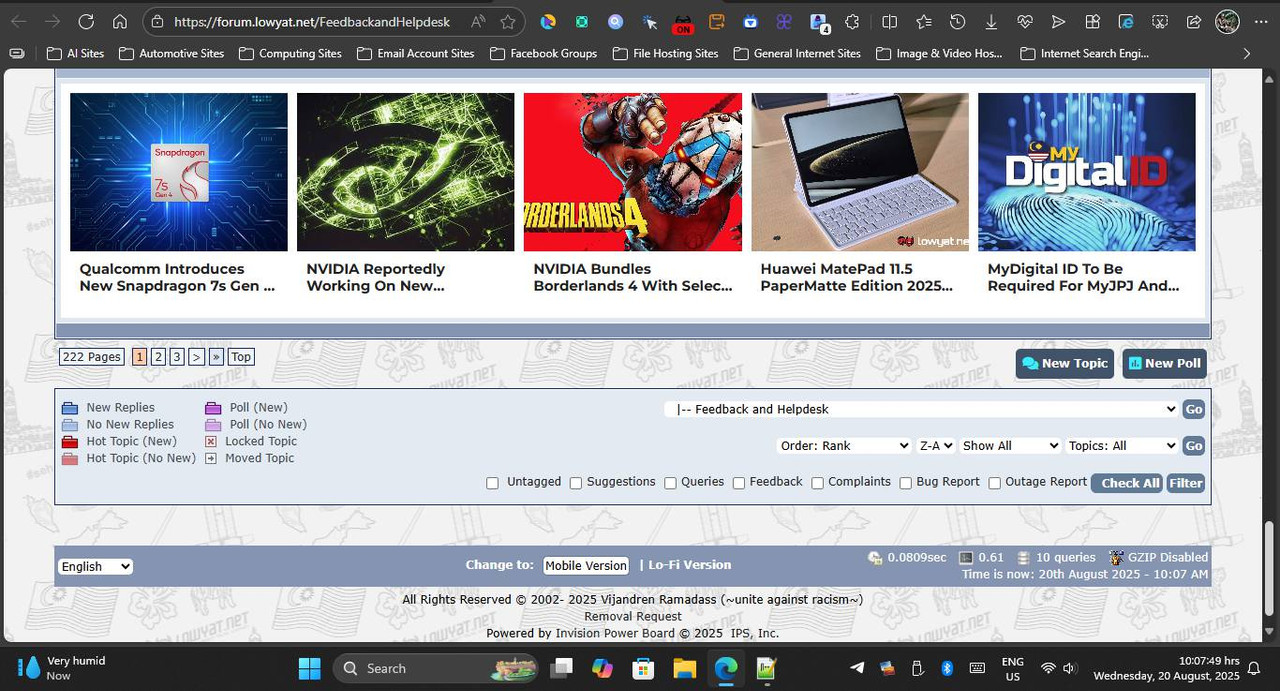Expand the bookmarks bar overflow chevron
This screenshot has width=1280, height=691.
pyautogui.click(x=1246, y=54)
